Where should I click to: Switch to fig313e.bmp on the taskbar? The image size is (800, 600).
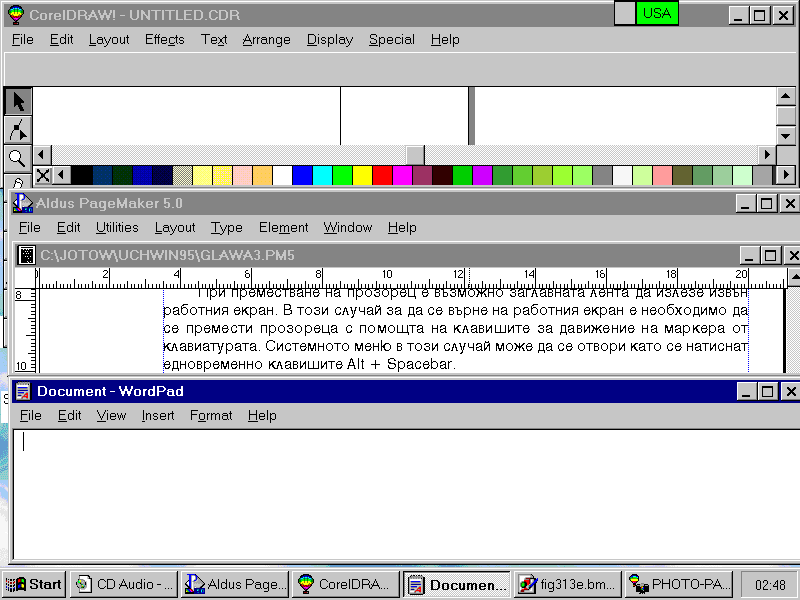(x=567, y=584)
